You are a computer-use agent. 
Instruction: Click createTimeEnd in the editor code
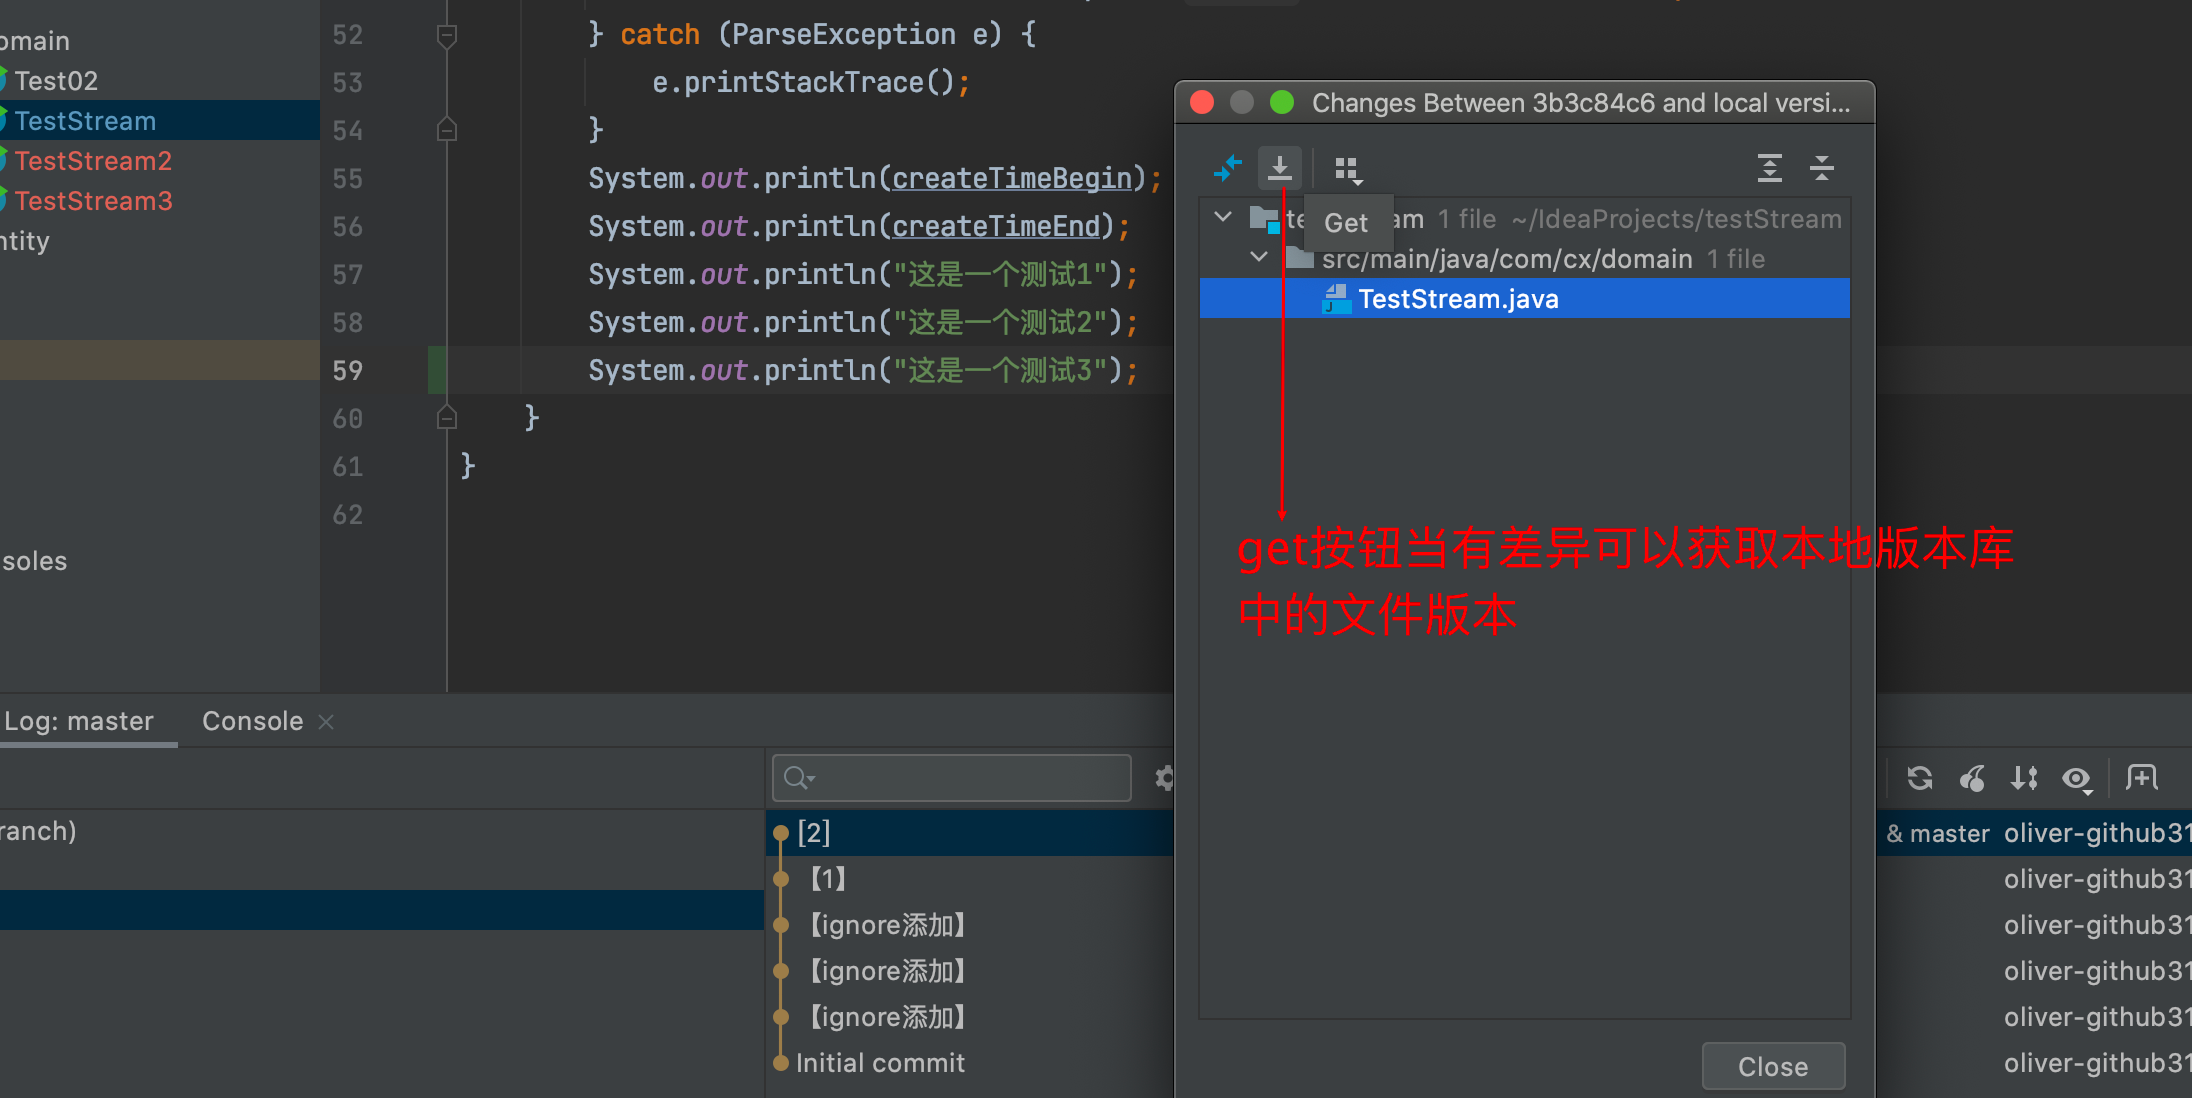coord(996,226)
